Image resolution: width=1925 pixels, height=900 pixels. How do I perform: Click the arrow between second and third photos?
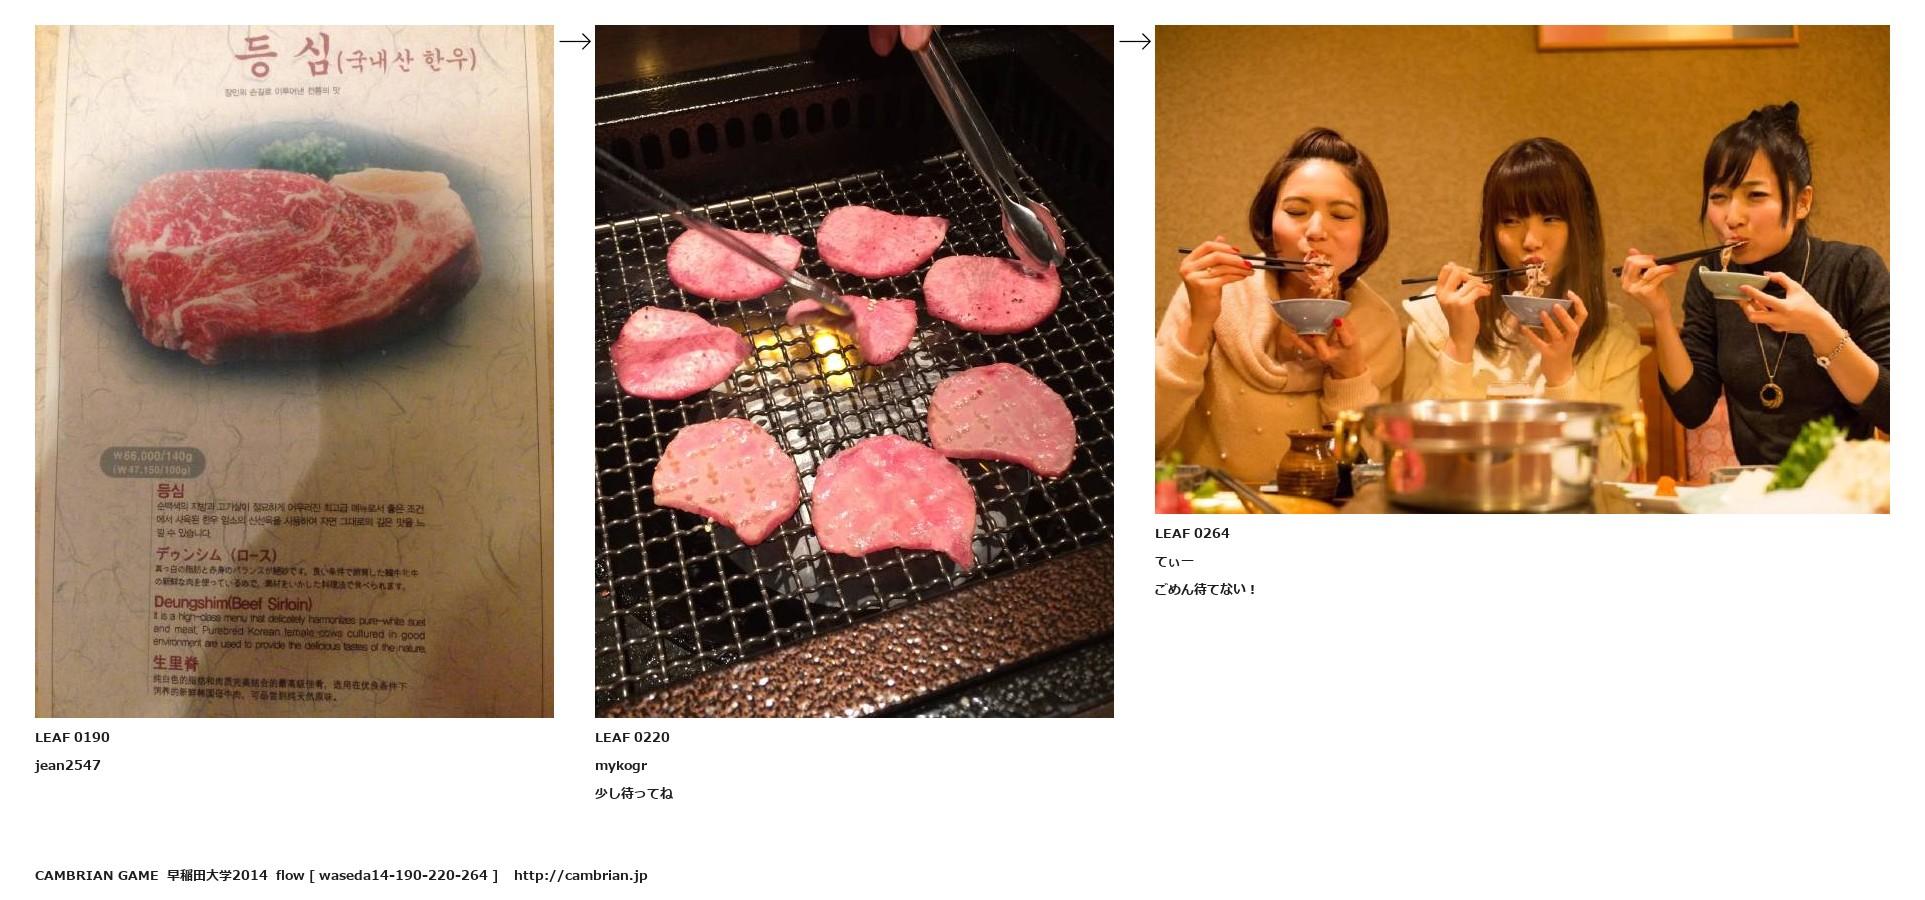[1134, 41]
